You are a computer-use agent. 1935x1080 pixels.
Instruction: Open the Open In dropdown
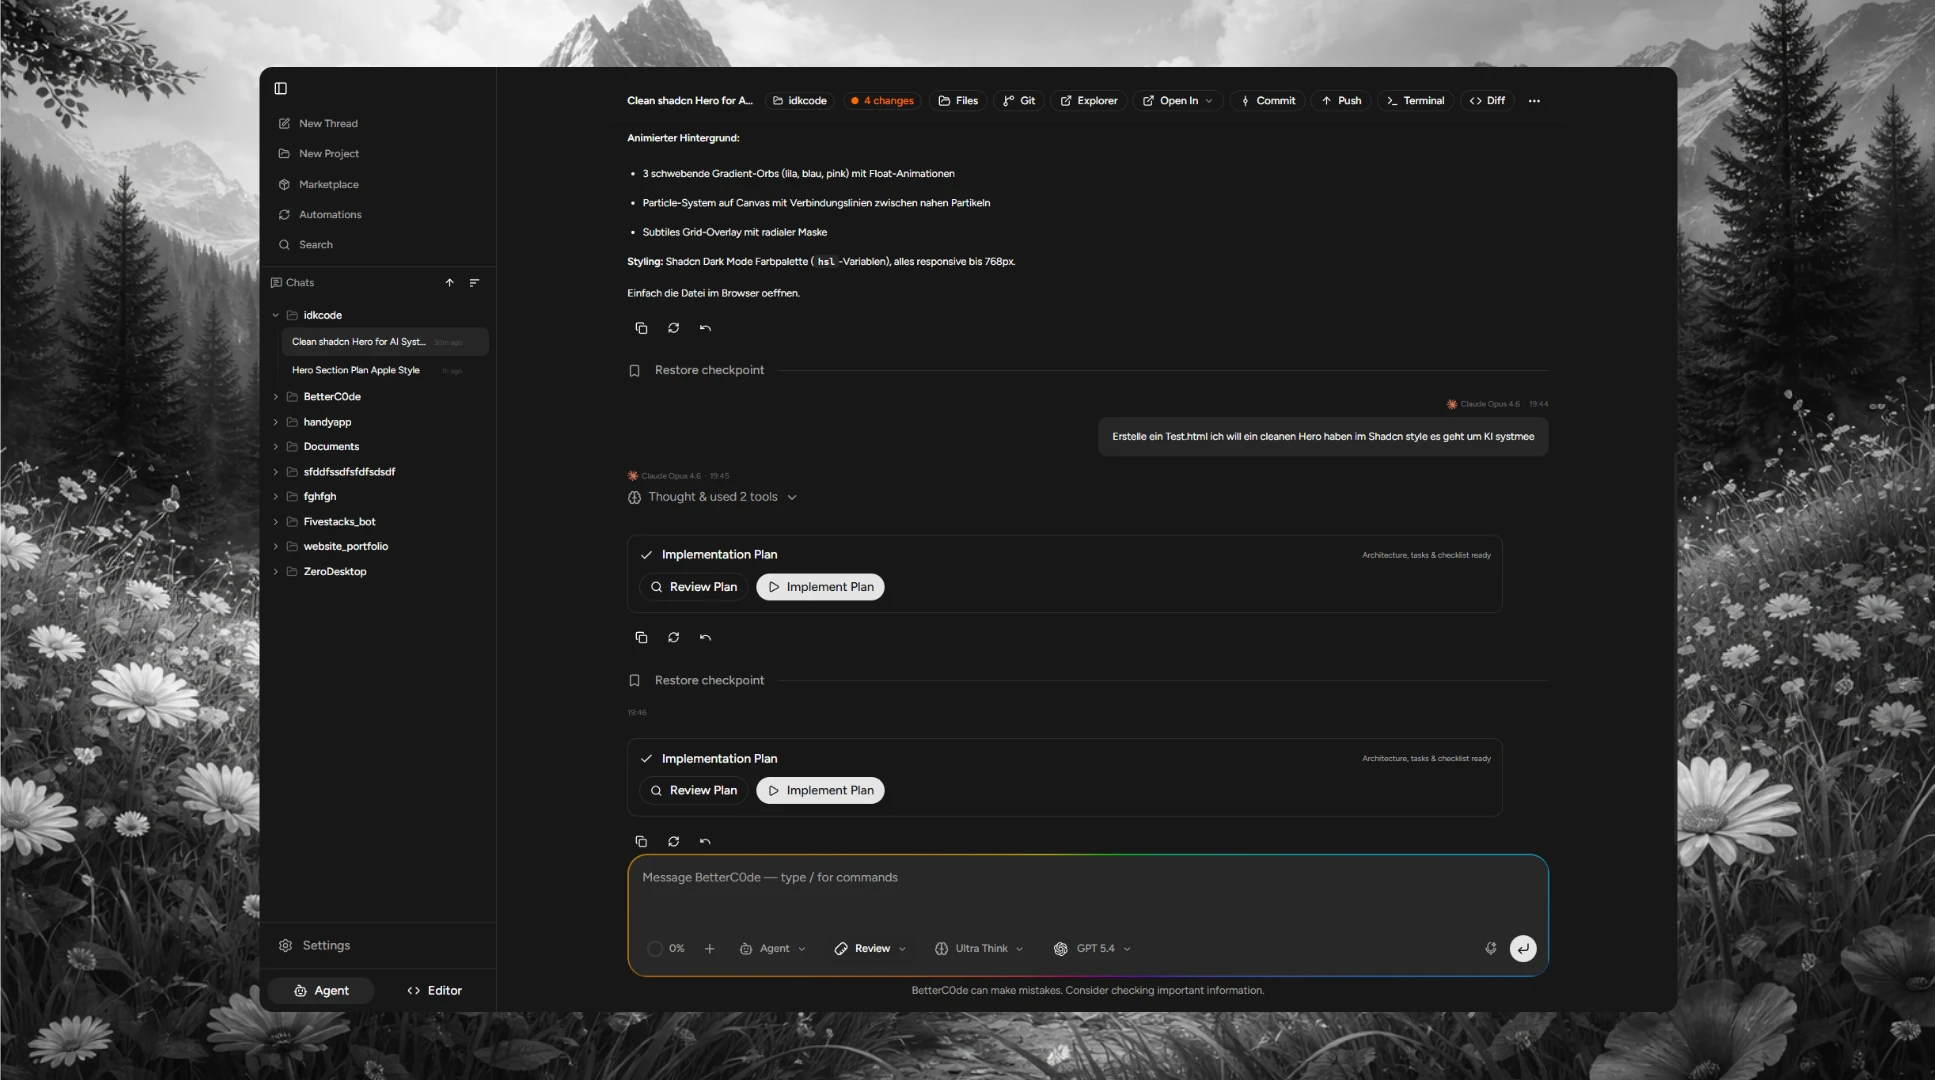click(1176, 100)
